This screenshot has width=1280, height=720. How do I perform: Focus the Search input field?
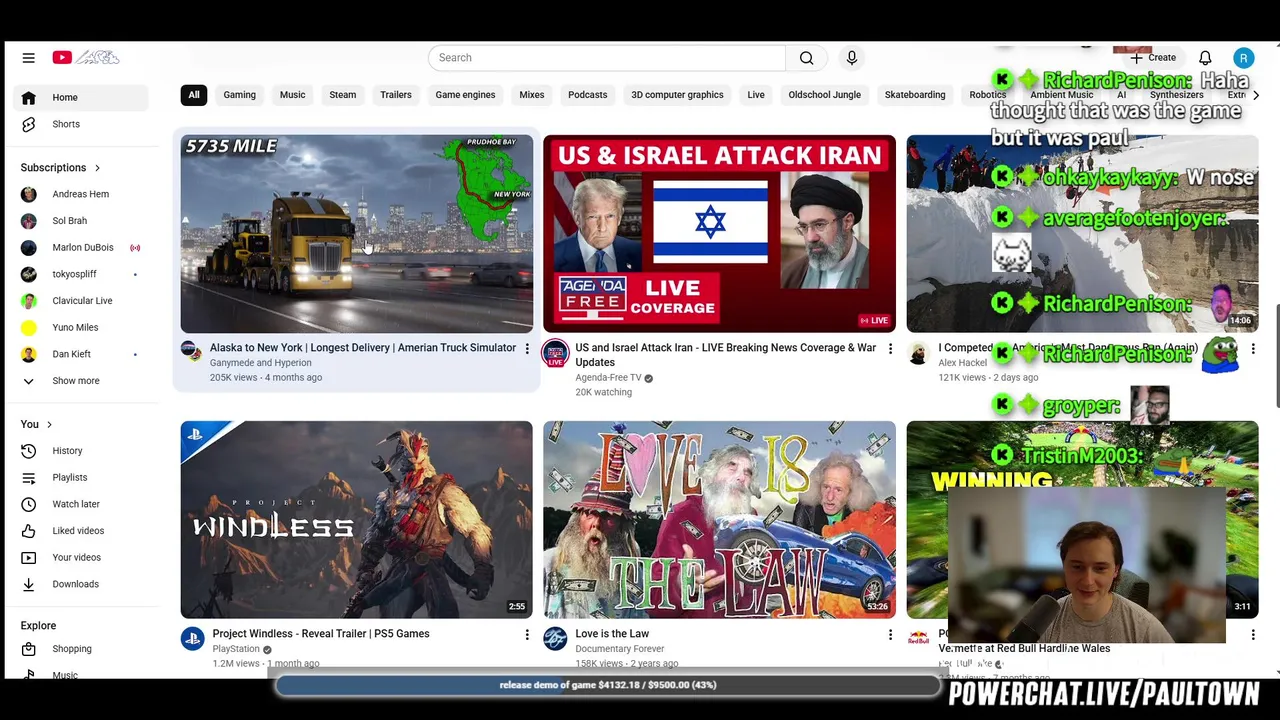pos(607,58)
